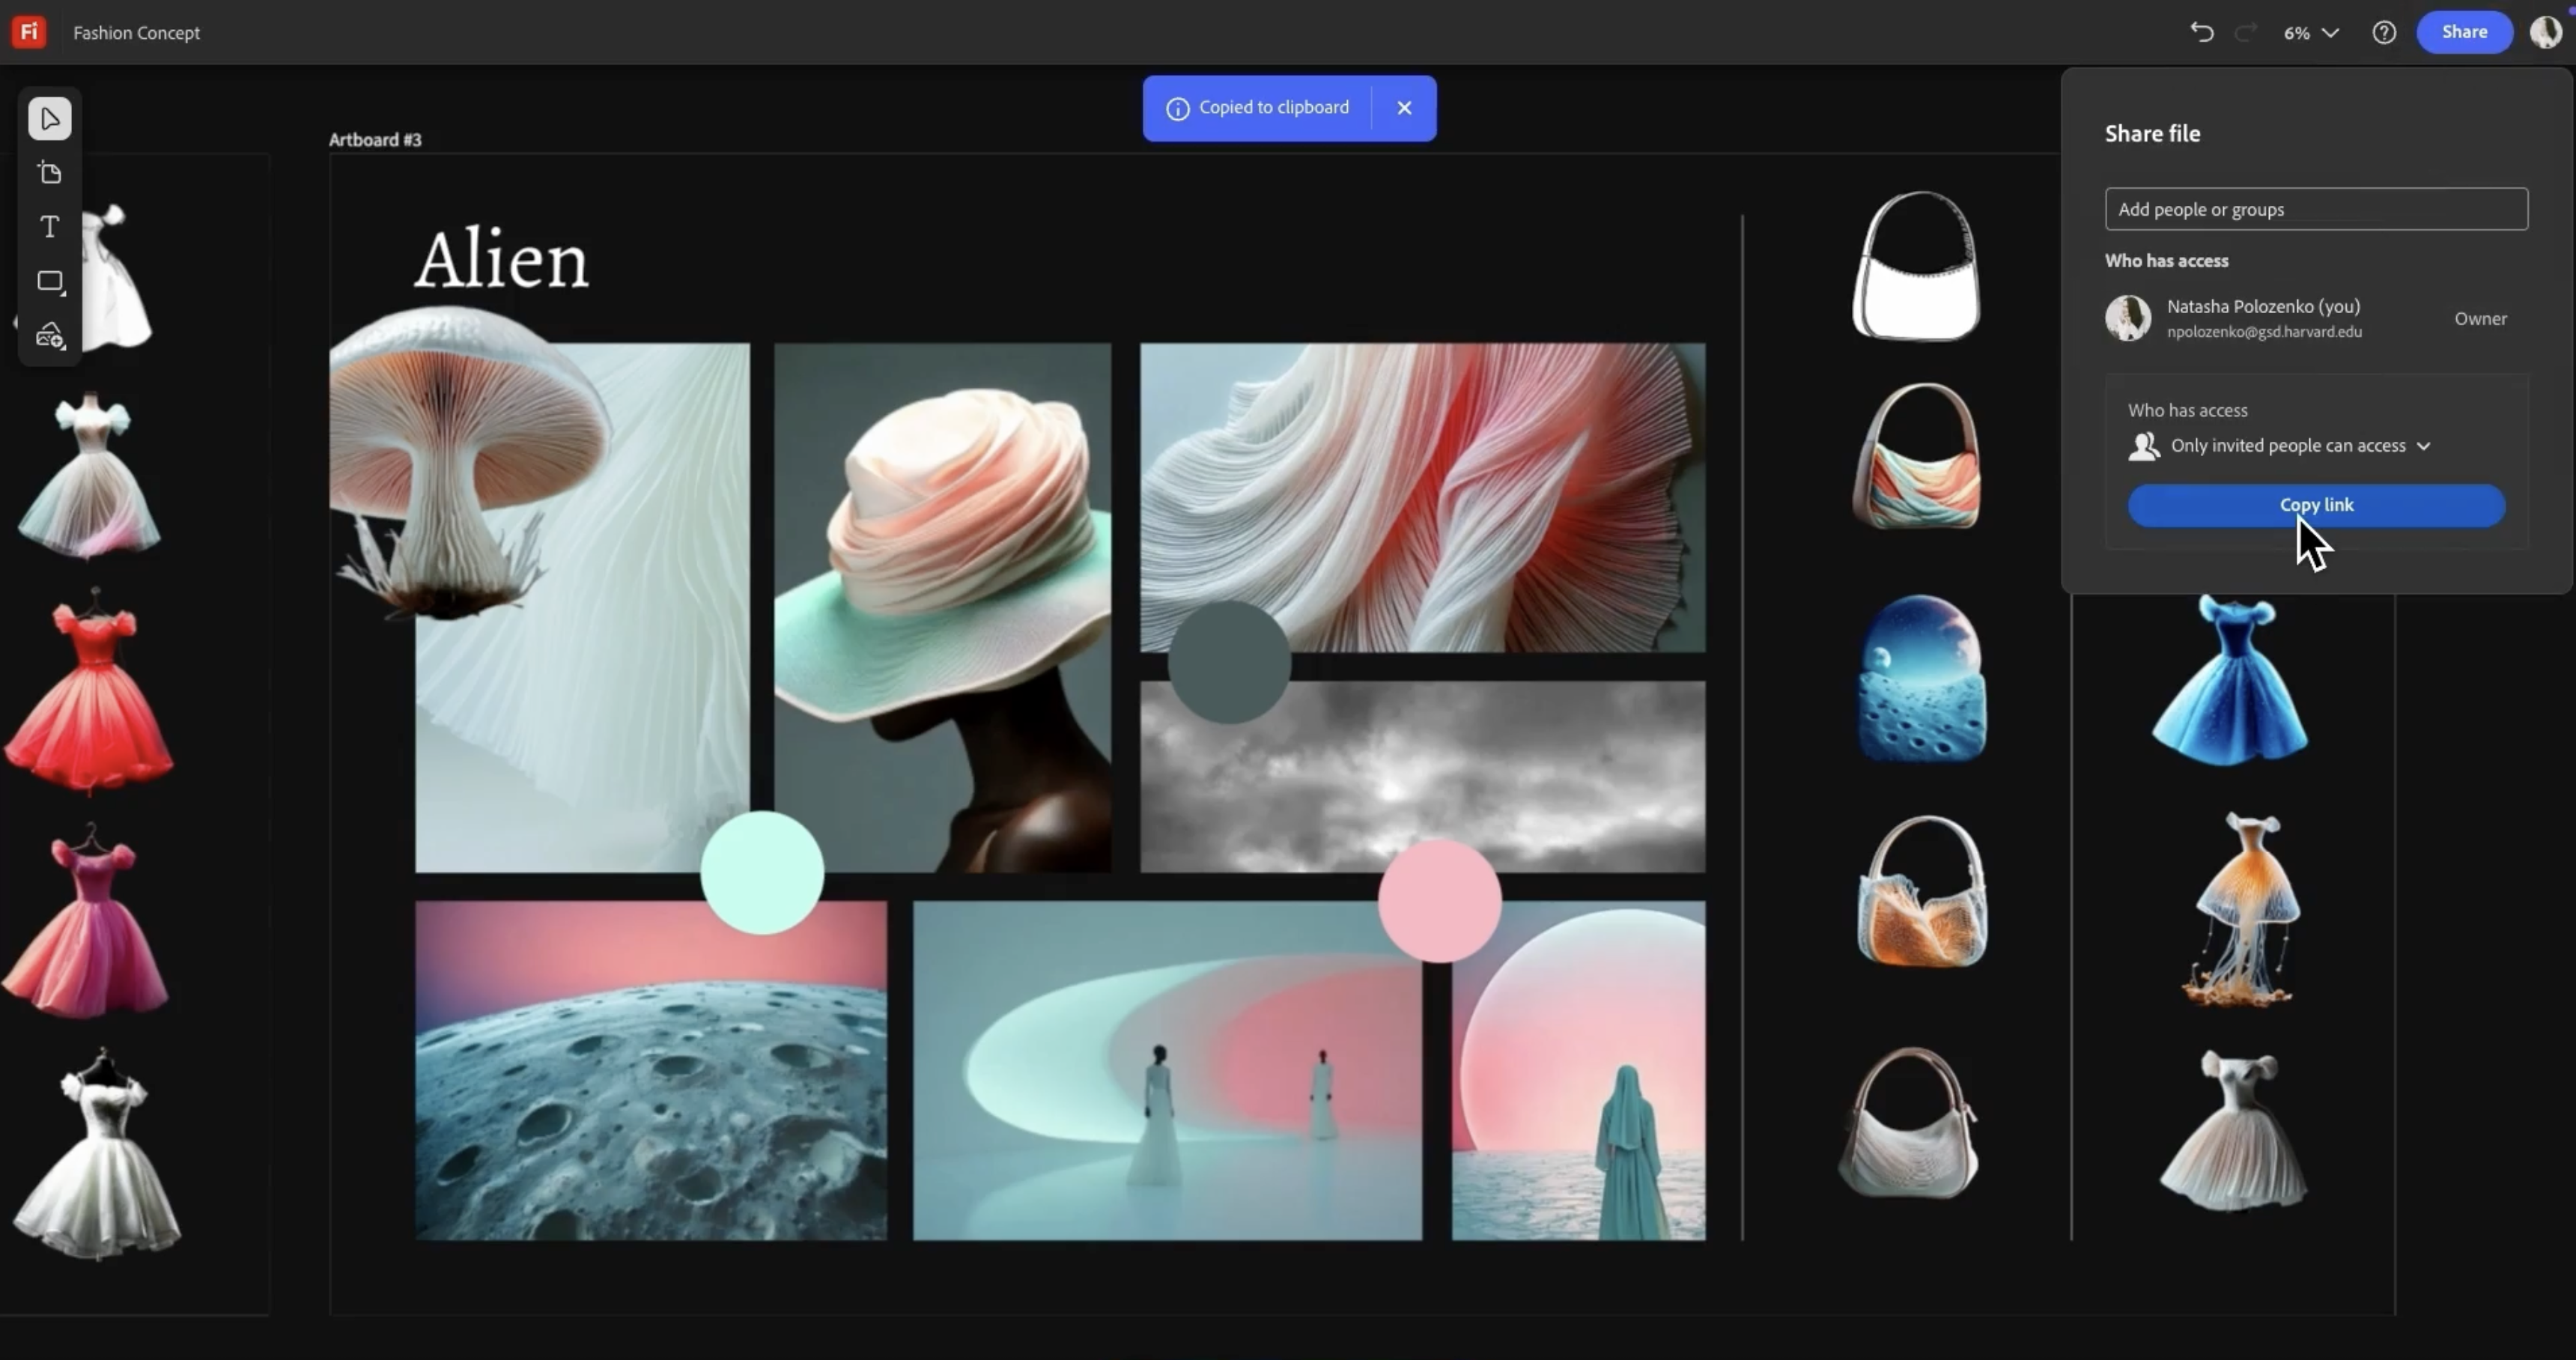2576x1360 pixels.
Task: Select the mint green circle swatch
Action: point(762,873)
